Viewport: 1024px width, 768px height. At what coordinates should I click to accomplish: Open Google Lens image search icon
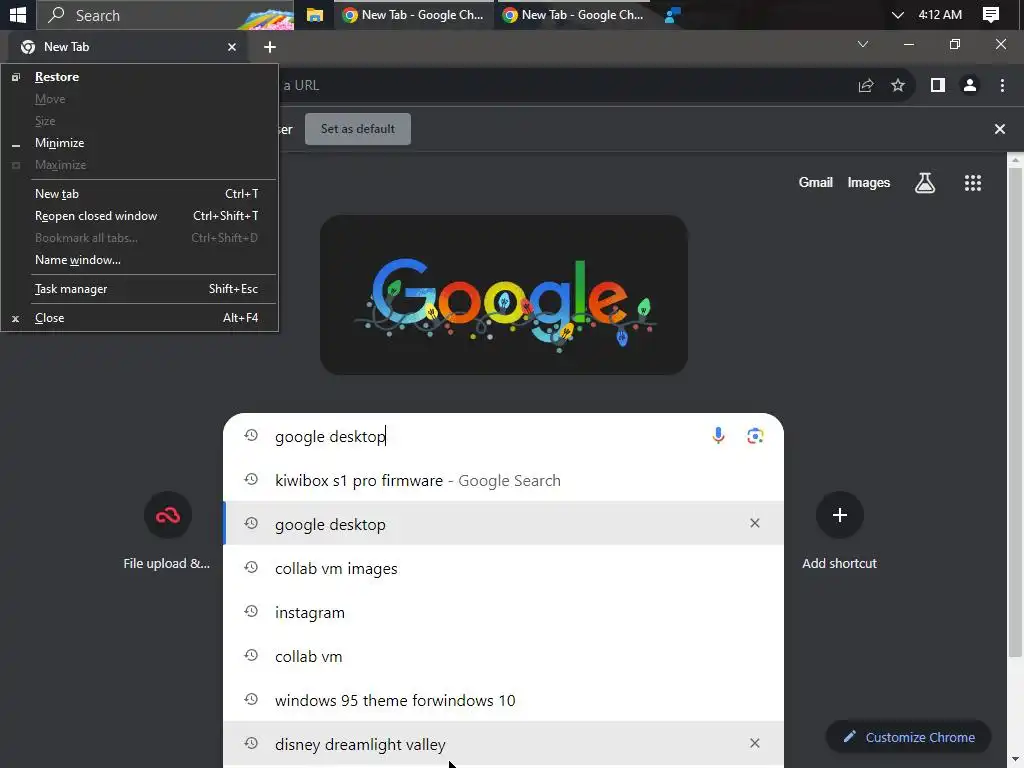[x=755, y=436]
